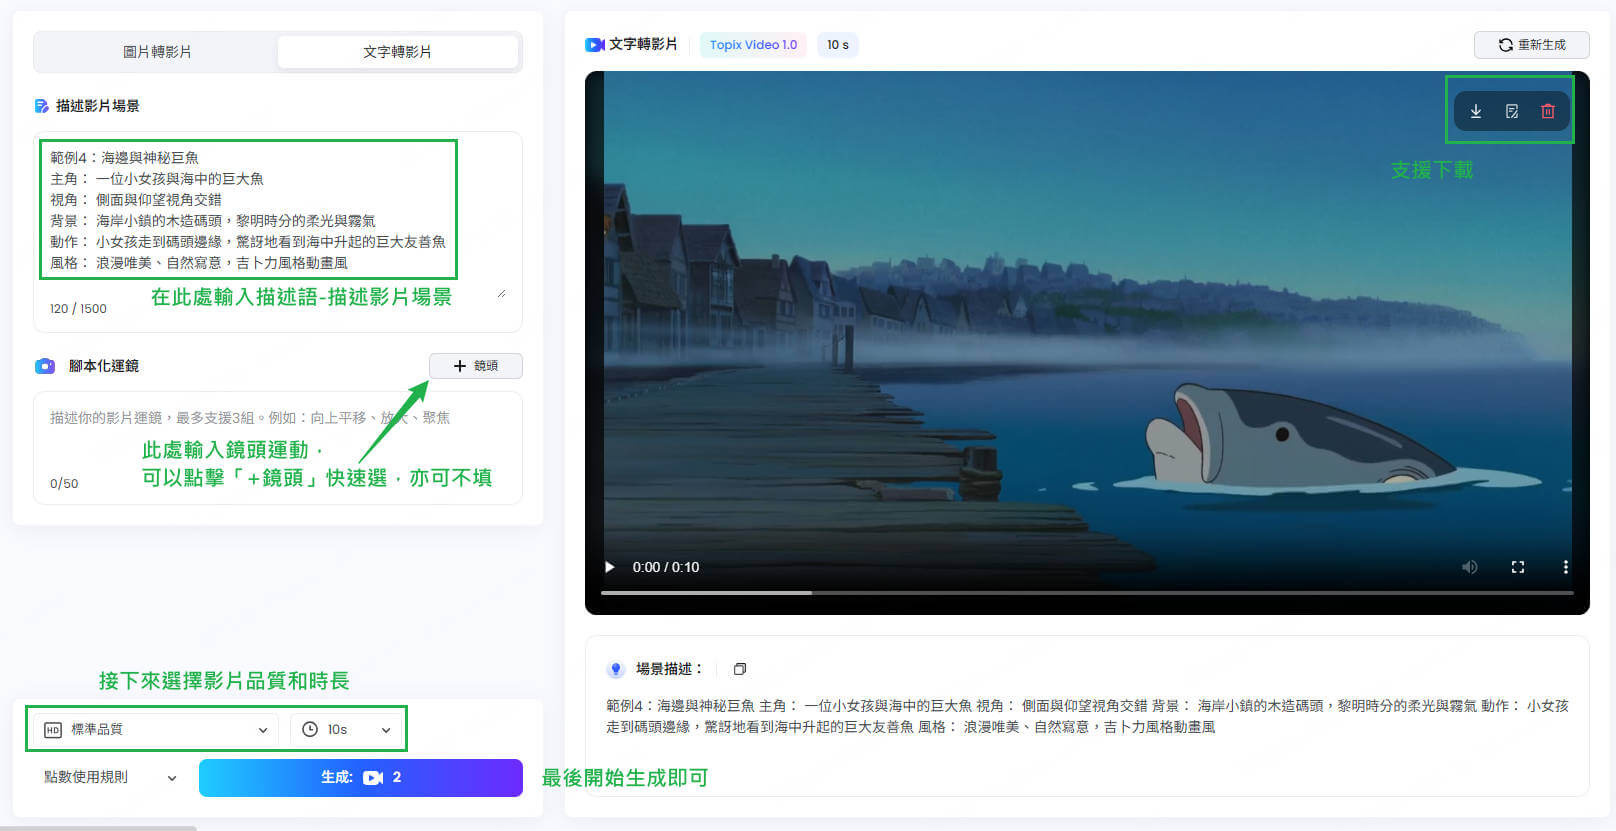Click the video progress bar
Image resolution: width=1616 pixels, height=831 pixels.
click(1087, 593)
